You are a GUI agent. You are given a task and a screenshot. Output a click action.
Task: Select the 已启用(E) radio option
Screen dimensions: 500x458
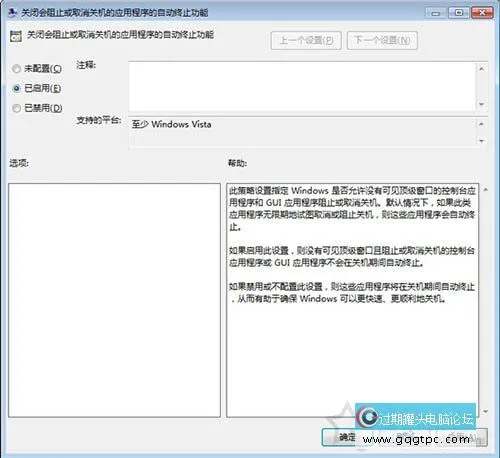[37, 88]
